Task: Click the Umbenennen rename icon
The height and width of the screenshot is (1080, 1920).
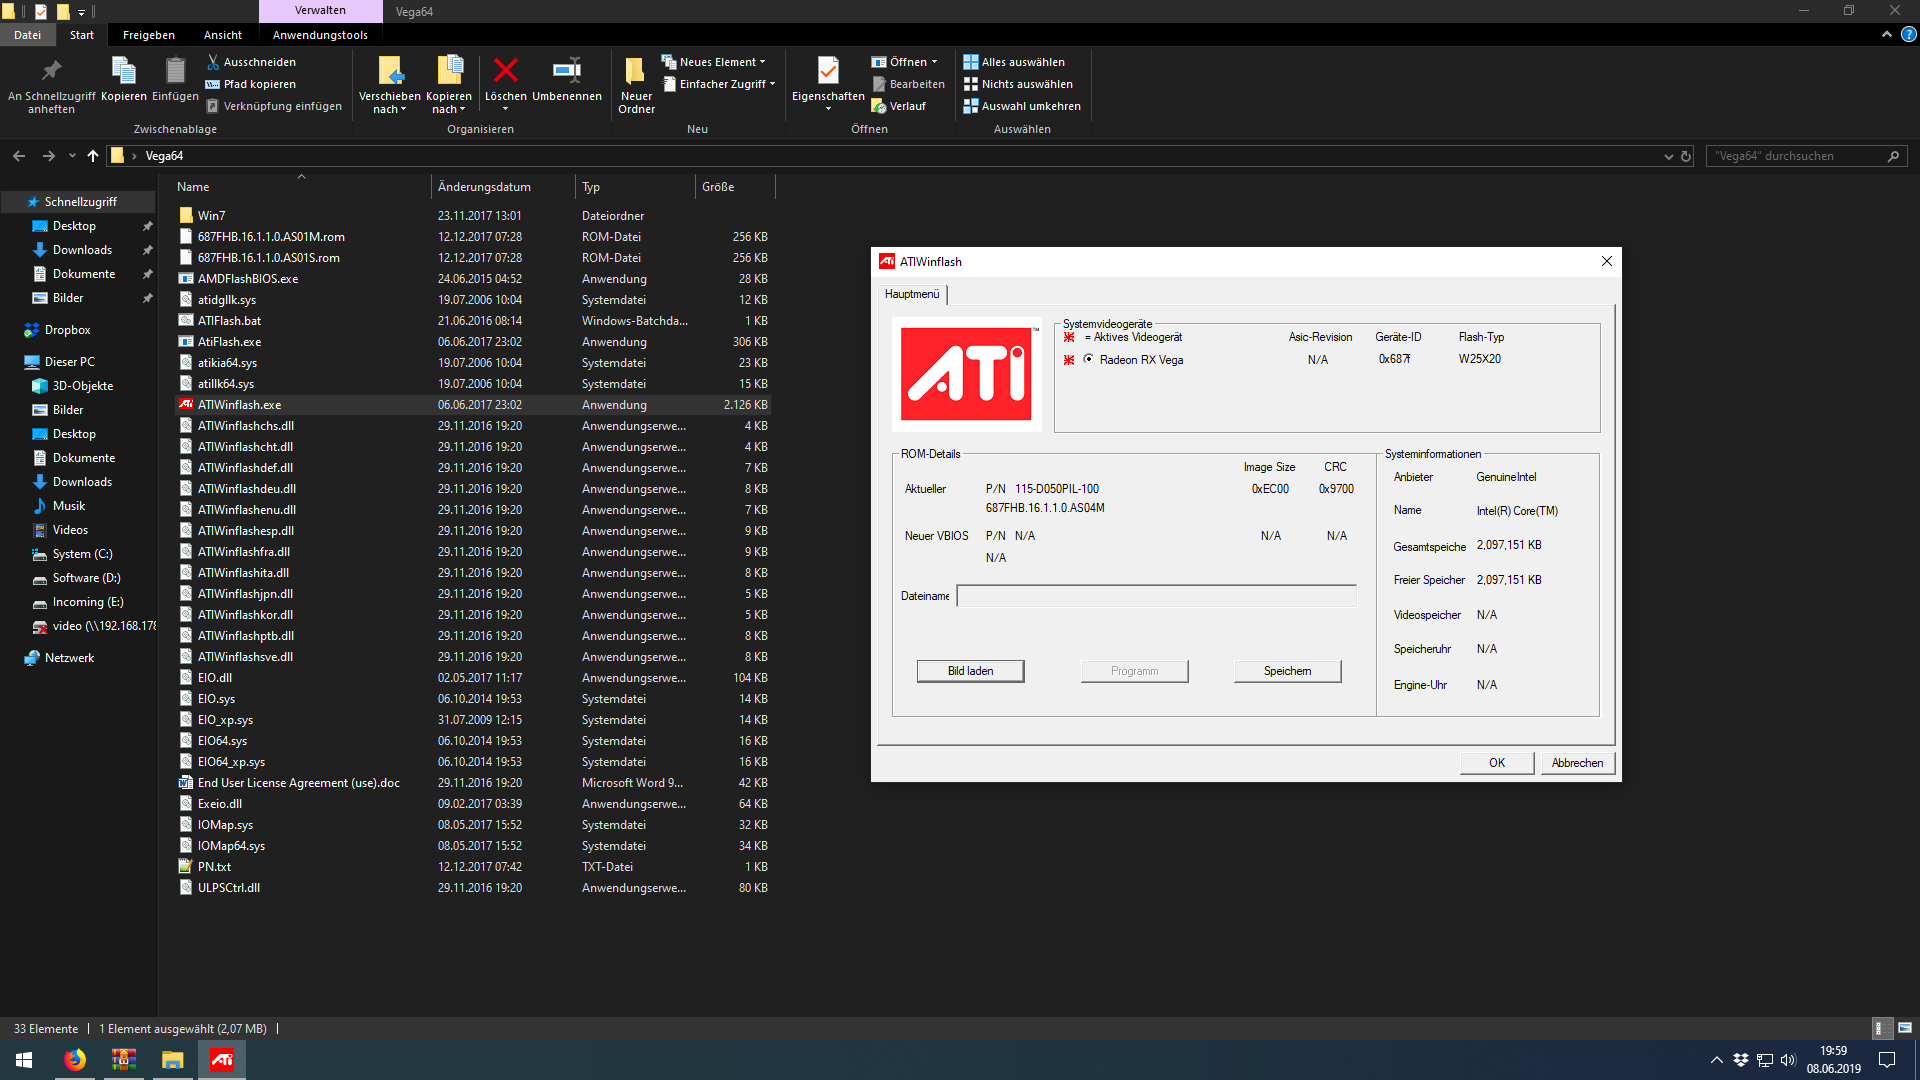Action: 567,71
